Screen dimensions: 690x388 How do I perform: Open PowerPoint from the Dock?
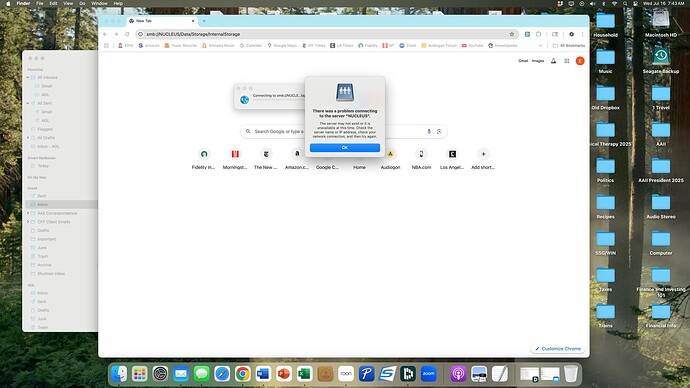tap(284, 374)
